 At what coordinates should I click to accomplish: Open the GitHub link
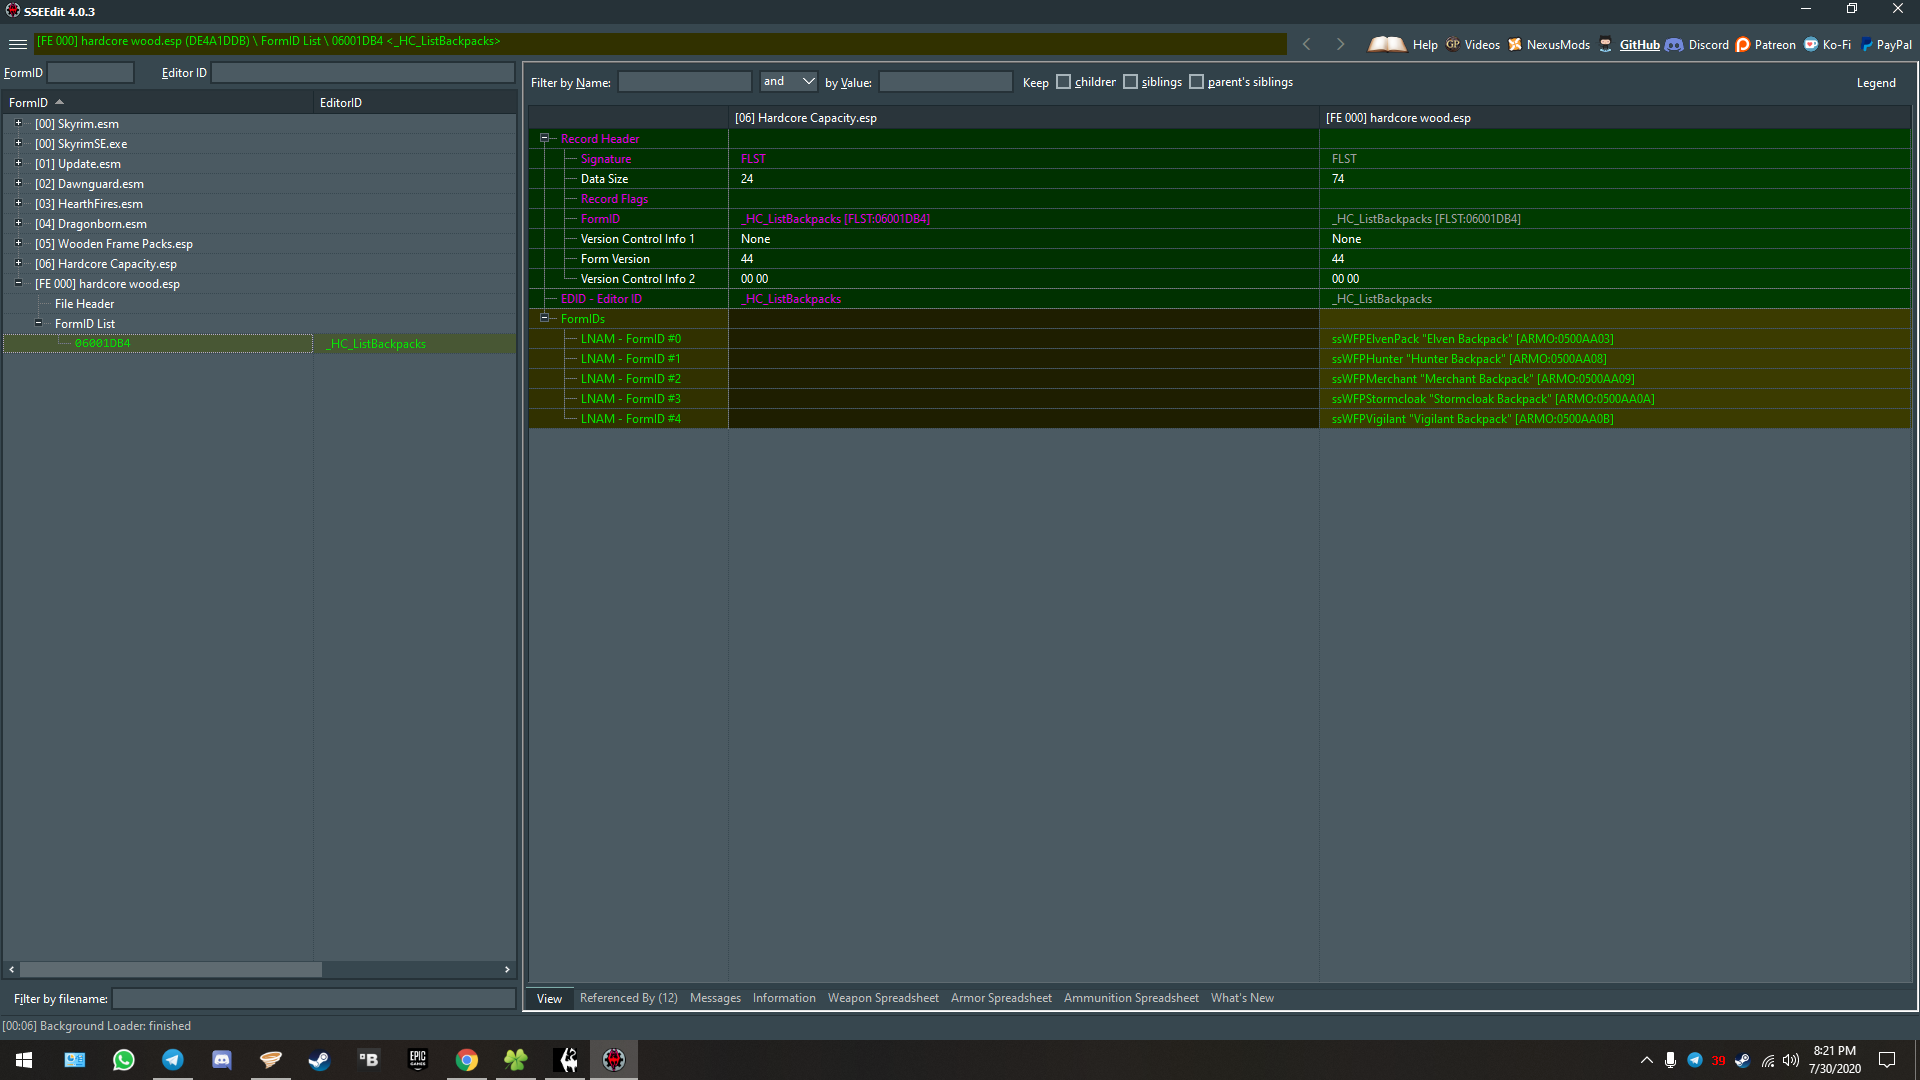[1639, 45]
